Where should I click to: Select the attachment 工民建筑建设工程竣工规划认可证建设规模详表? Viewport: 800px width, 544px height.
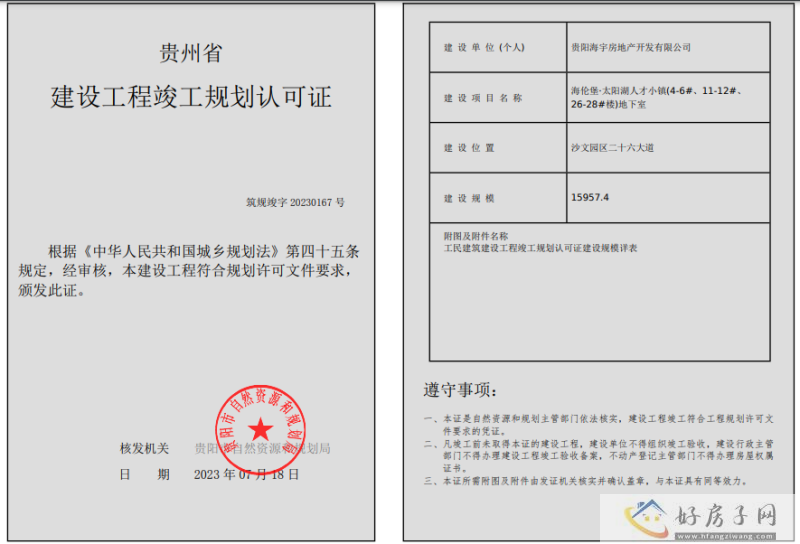coord(540,249)
